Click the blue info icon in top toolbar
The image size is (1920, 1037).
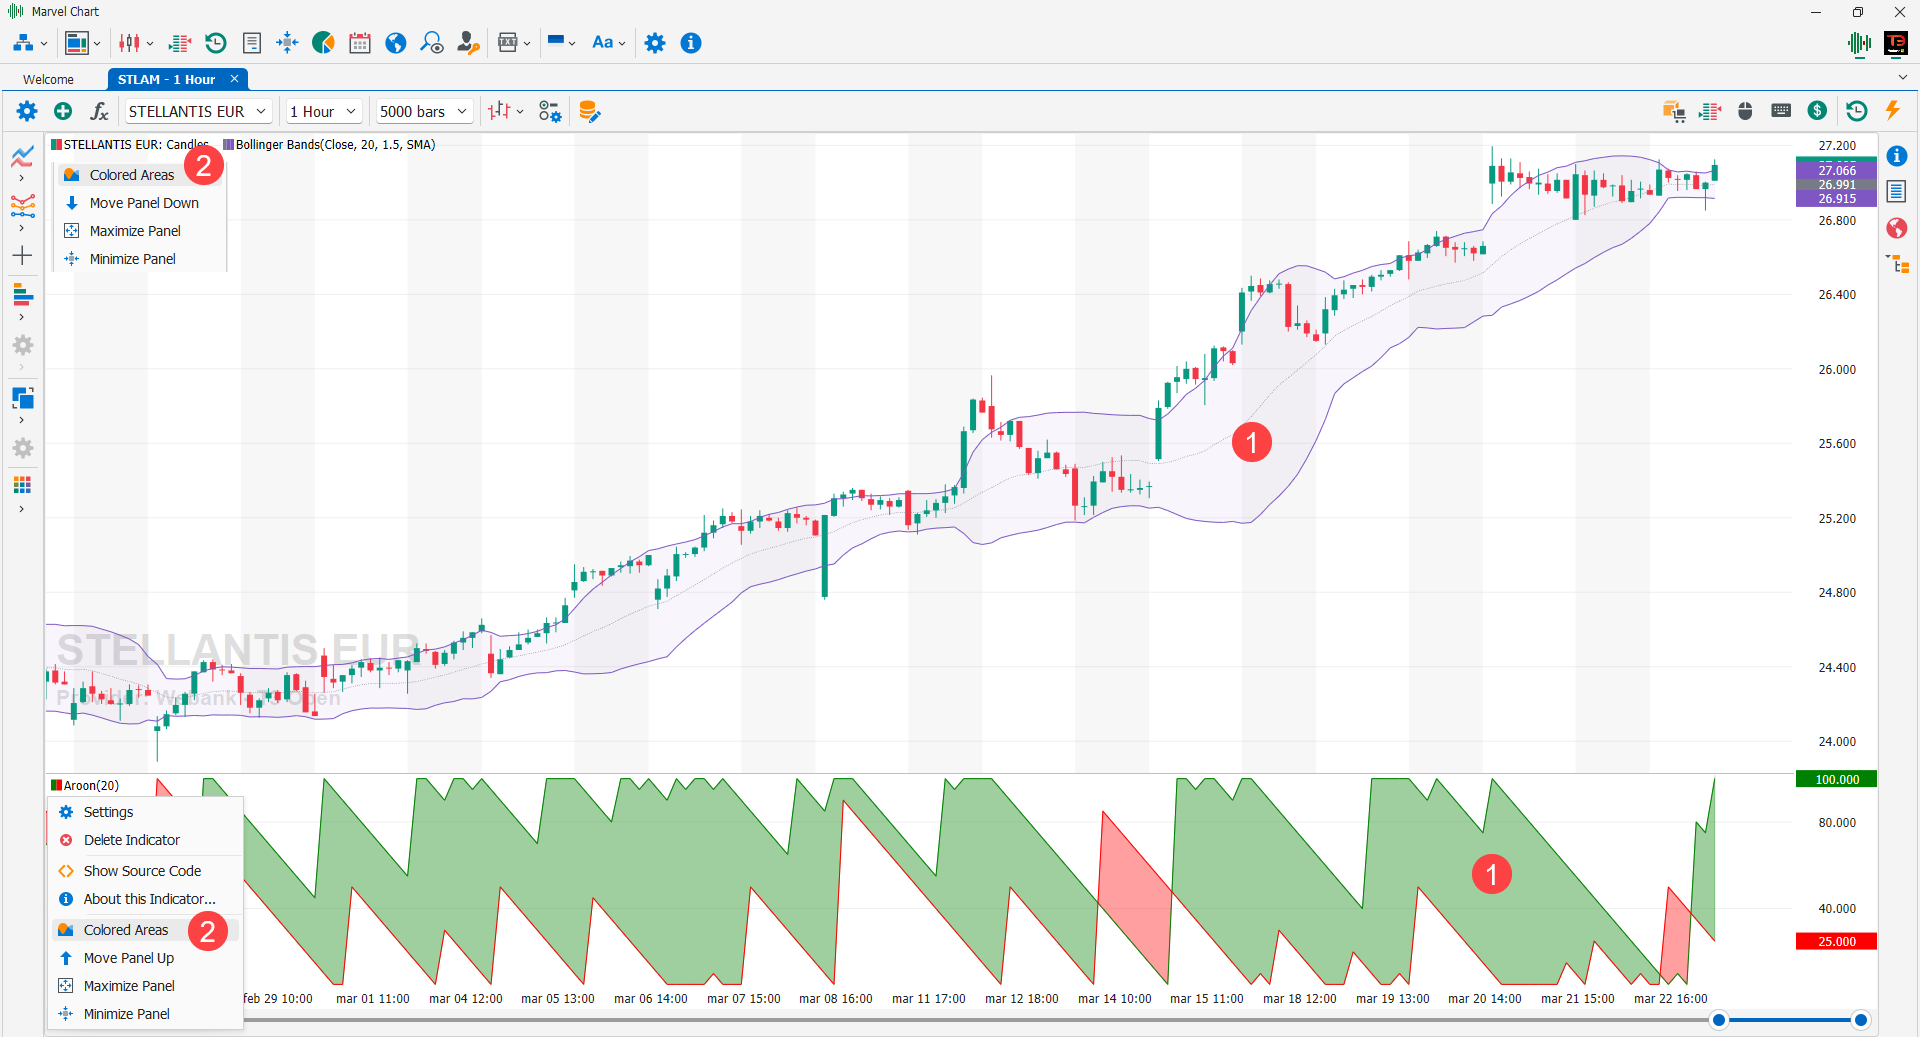click(691, 43)
